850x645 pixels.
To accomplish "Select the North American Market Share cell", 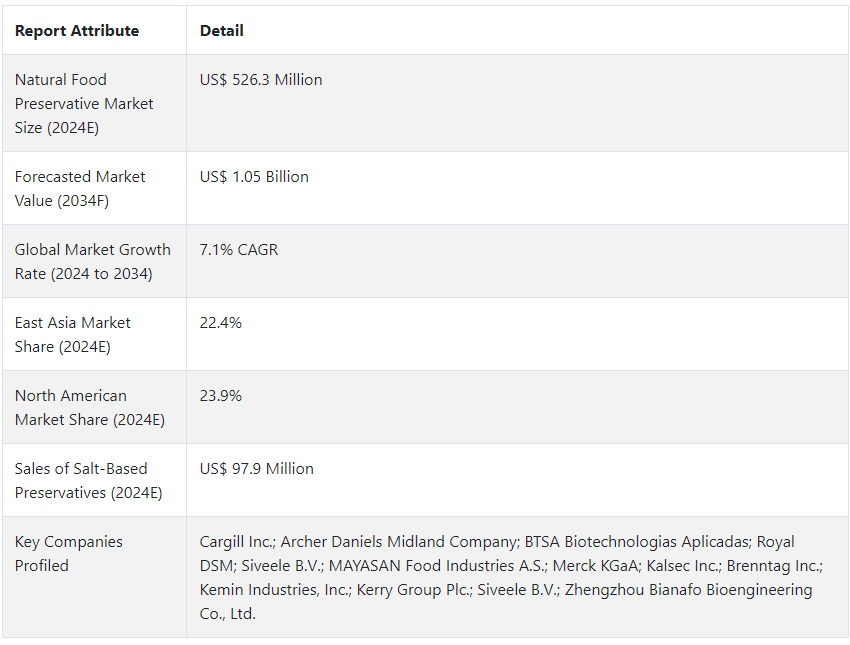I will (94, 408).
